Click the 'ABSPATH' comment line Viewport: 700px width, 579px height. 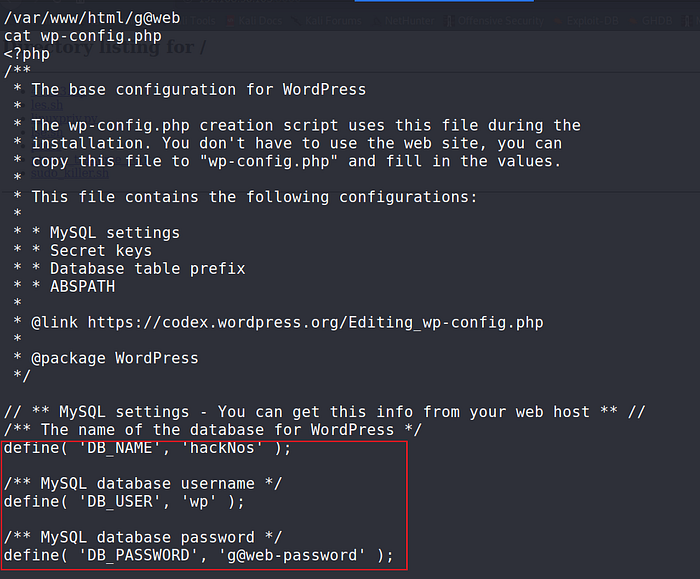82,286
